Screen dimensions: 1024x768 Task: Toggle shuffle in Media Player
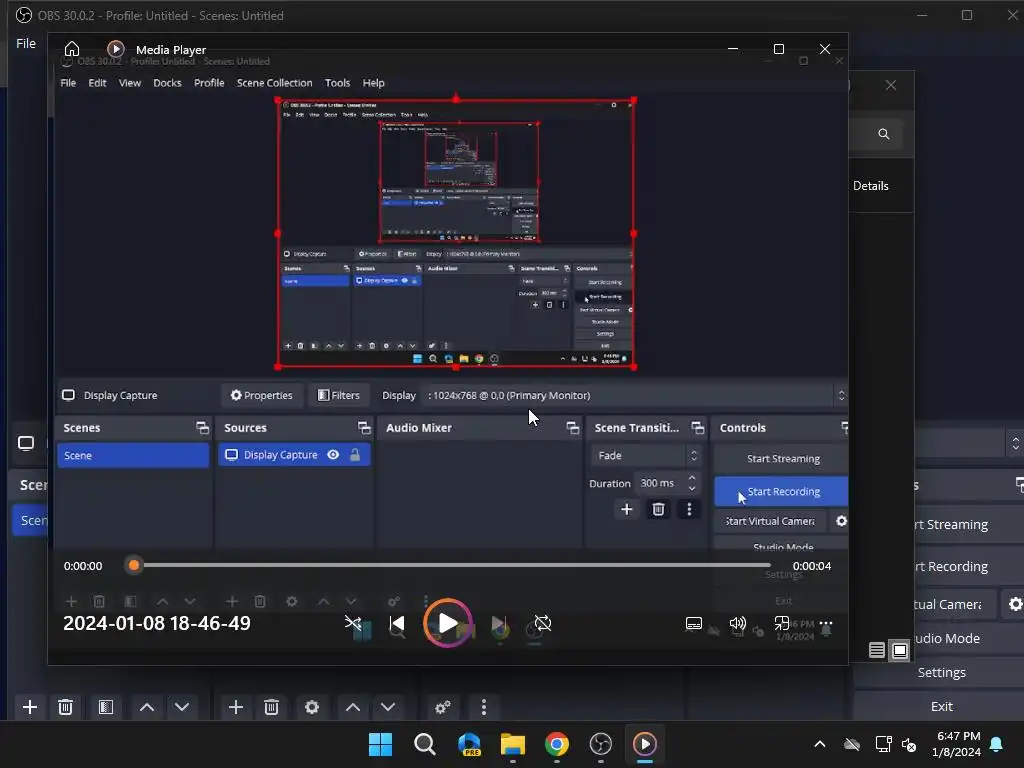353,623
